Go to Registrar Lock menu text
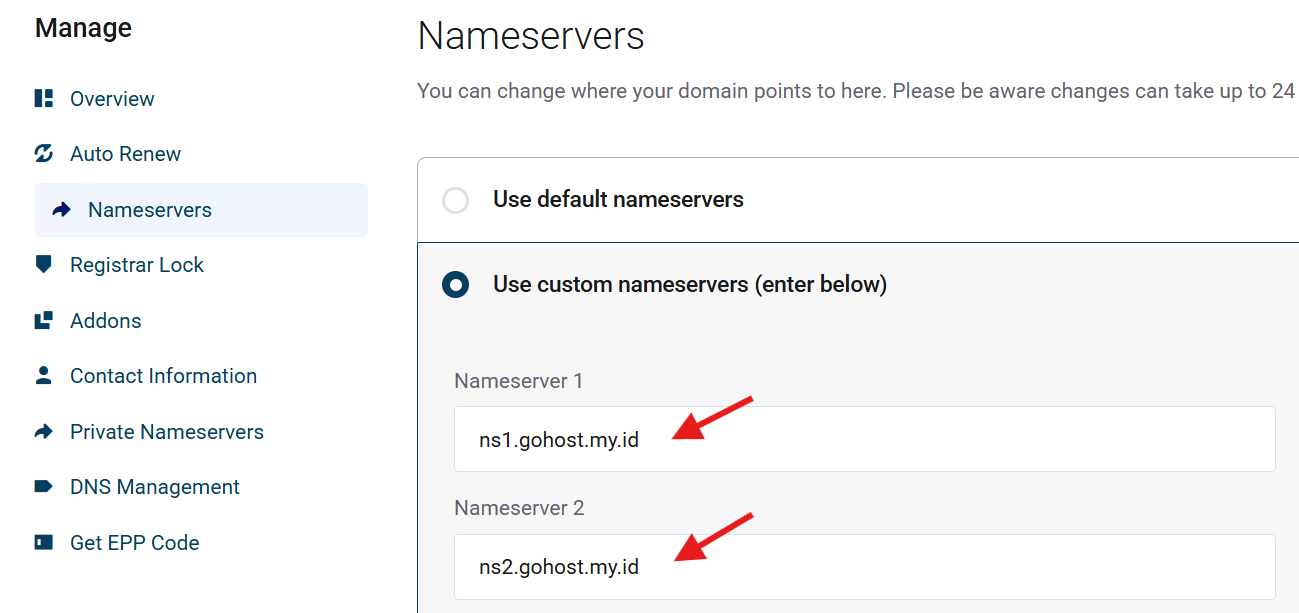This screenshot has width=1299, height=613. pyautogui.click(x=137, y=265)
